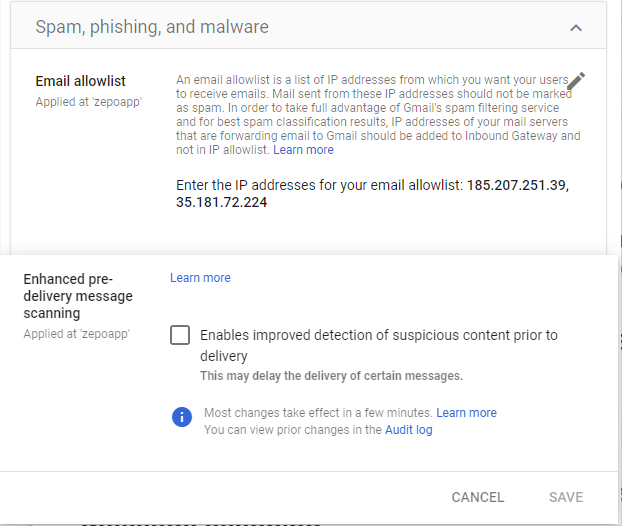The width and height of the screenshot is (622, 526).
Task: Click the 'Email allowlist' setting title
Action: tap(81, 81)
